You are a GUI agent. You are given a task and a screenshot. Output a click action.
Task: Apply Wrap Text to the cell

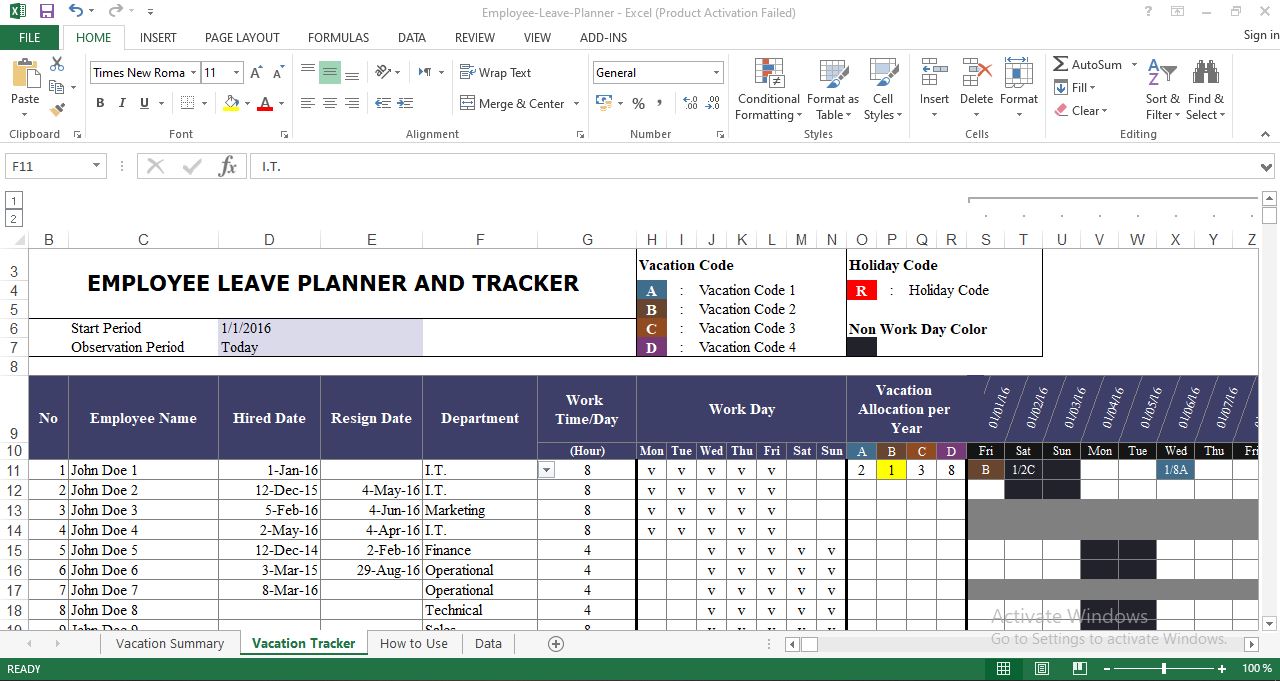[x=496, y=72]
